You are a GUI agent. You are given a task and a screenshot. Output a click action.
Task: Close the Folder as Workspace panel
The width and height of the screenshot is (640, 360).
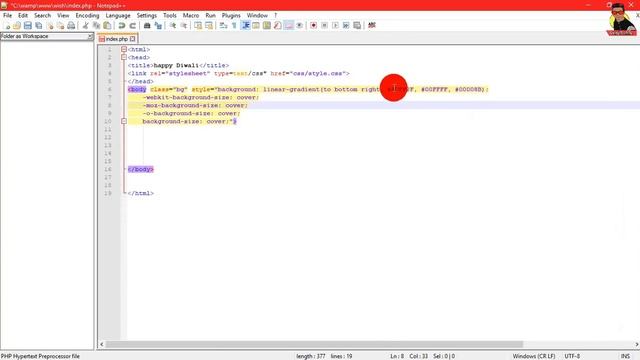90,36
